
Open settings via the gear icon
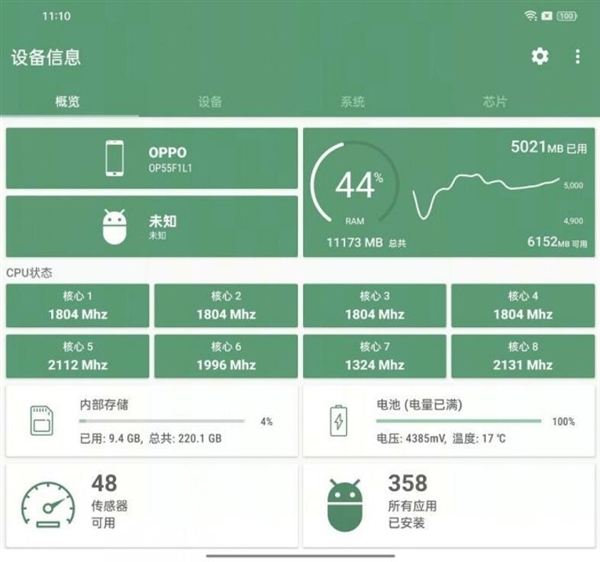tap(540, 57)
